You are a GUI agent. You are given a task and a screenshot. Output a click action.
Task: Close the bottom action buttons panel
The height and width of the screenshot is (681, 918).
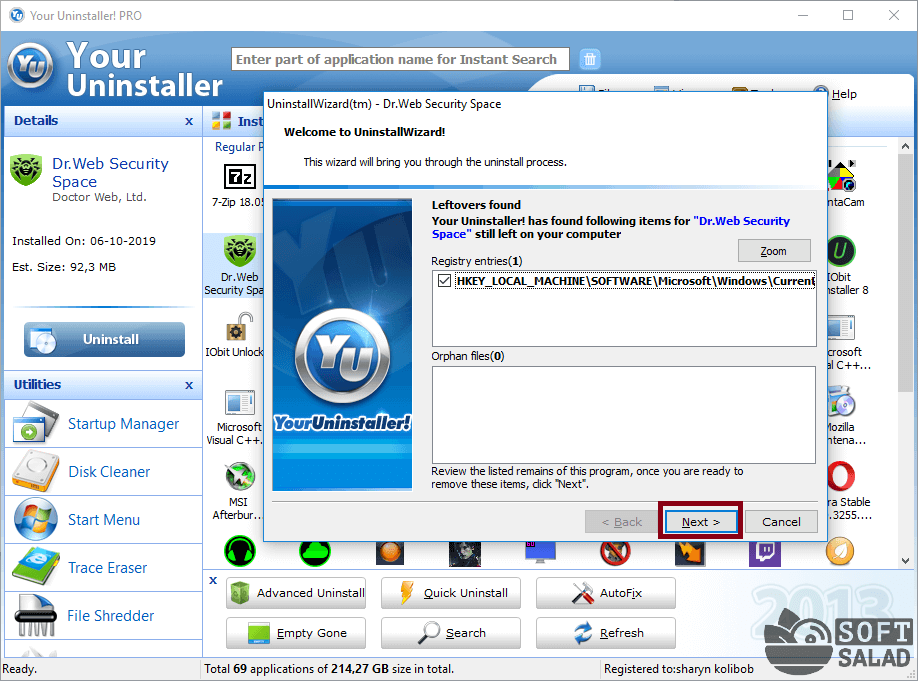coord(213,580)
